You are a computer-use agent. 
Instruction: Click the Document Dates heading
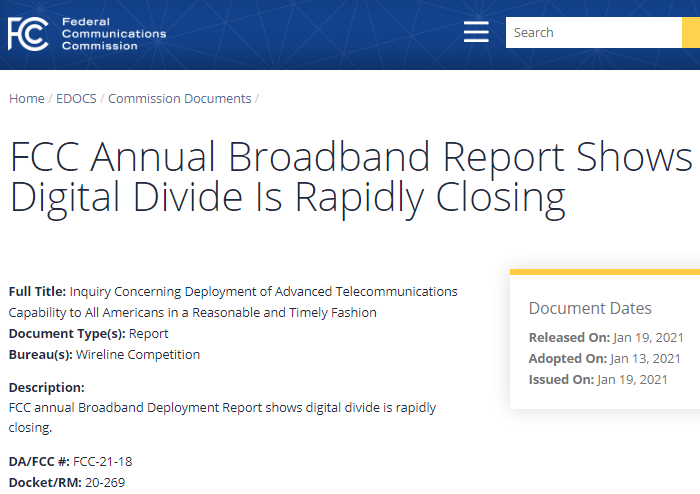(x=590, y=308)
